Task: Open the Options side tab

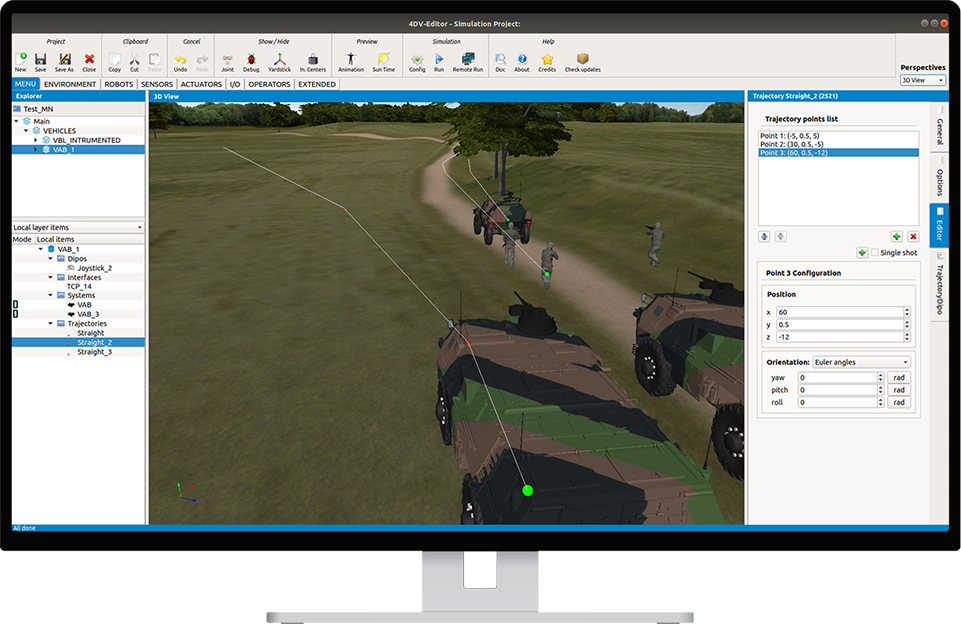Action: [x=939, y=181]
